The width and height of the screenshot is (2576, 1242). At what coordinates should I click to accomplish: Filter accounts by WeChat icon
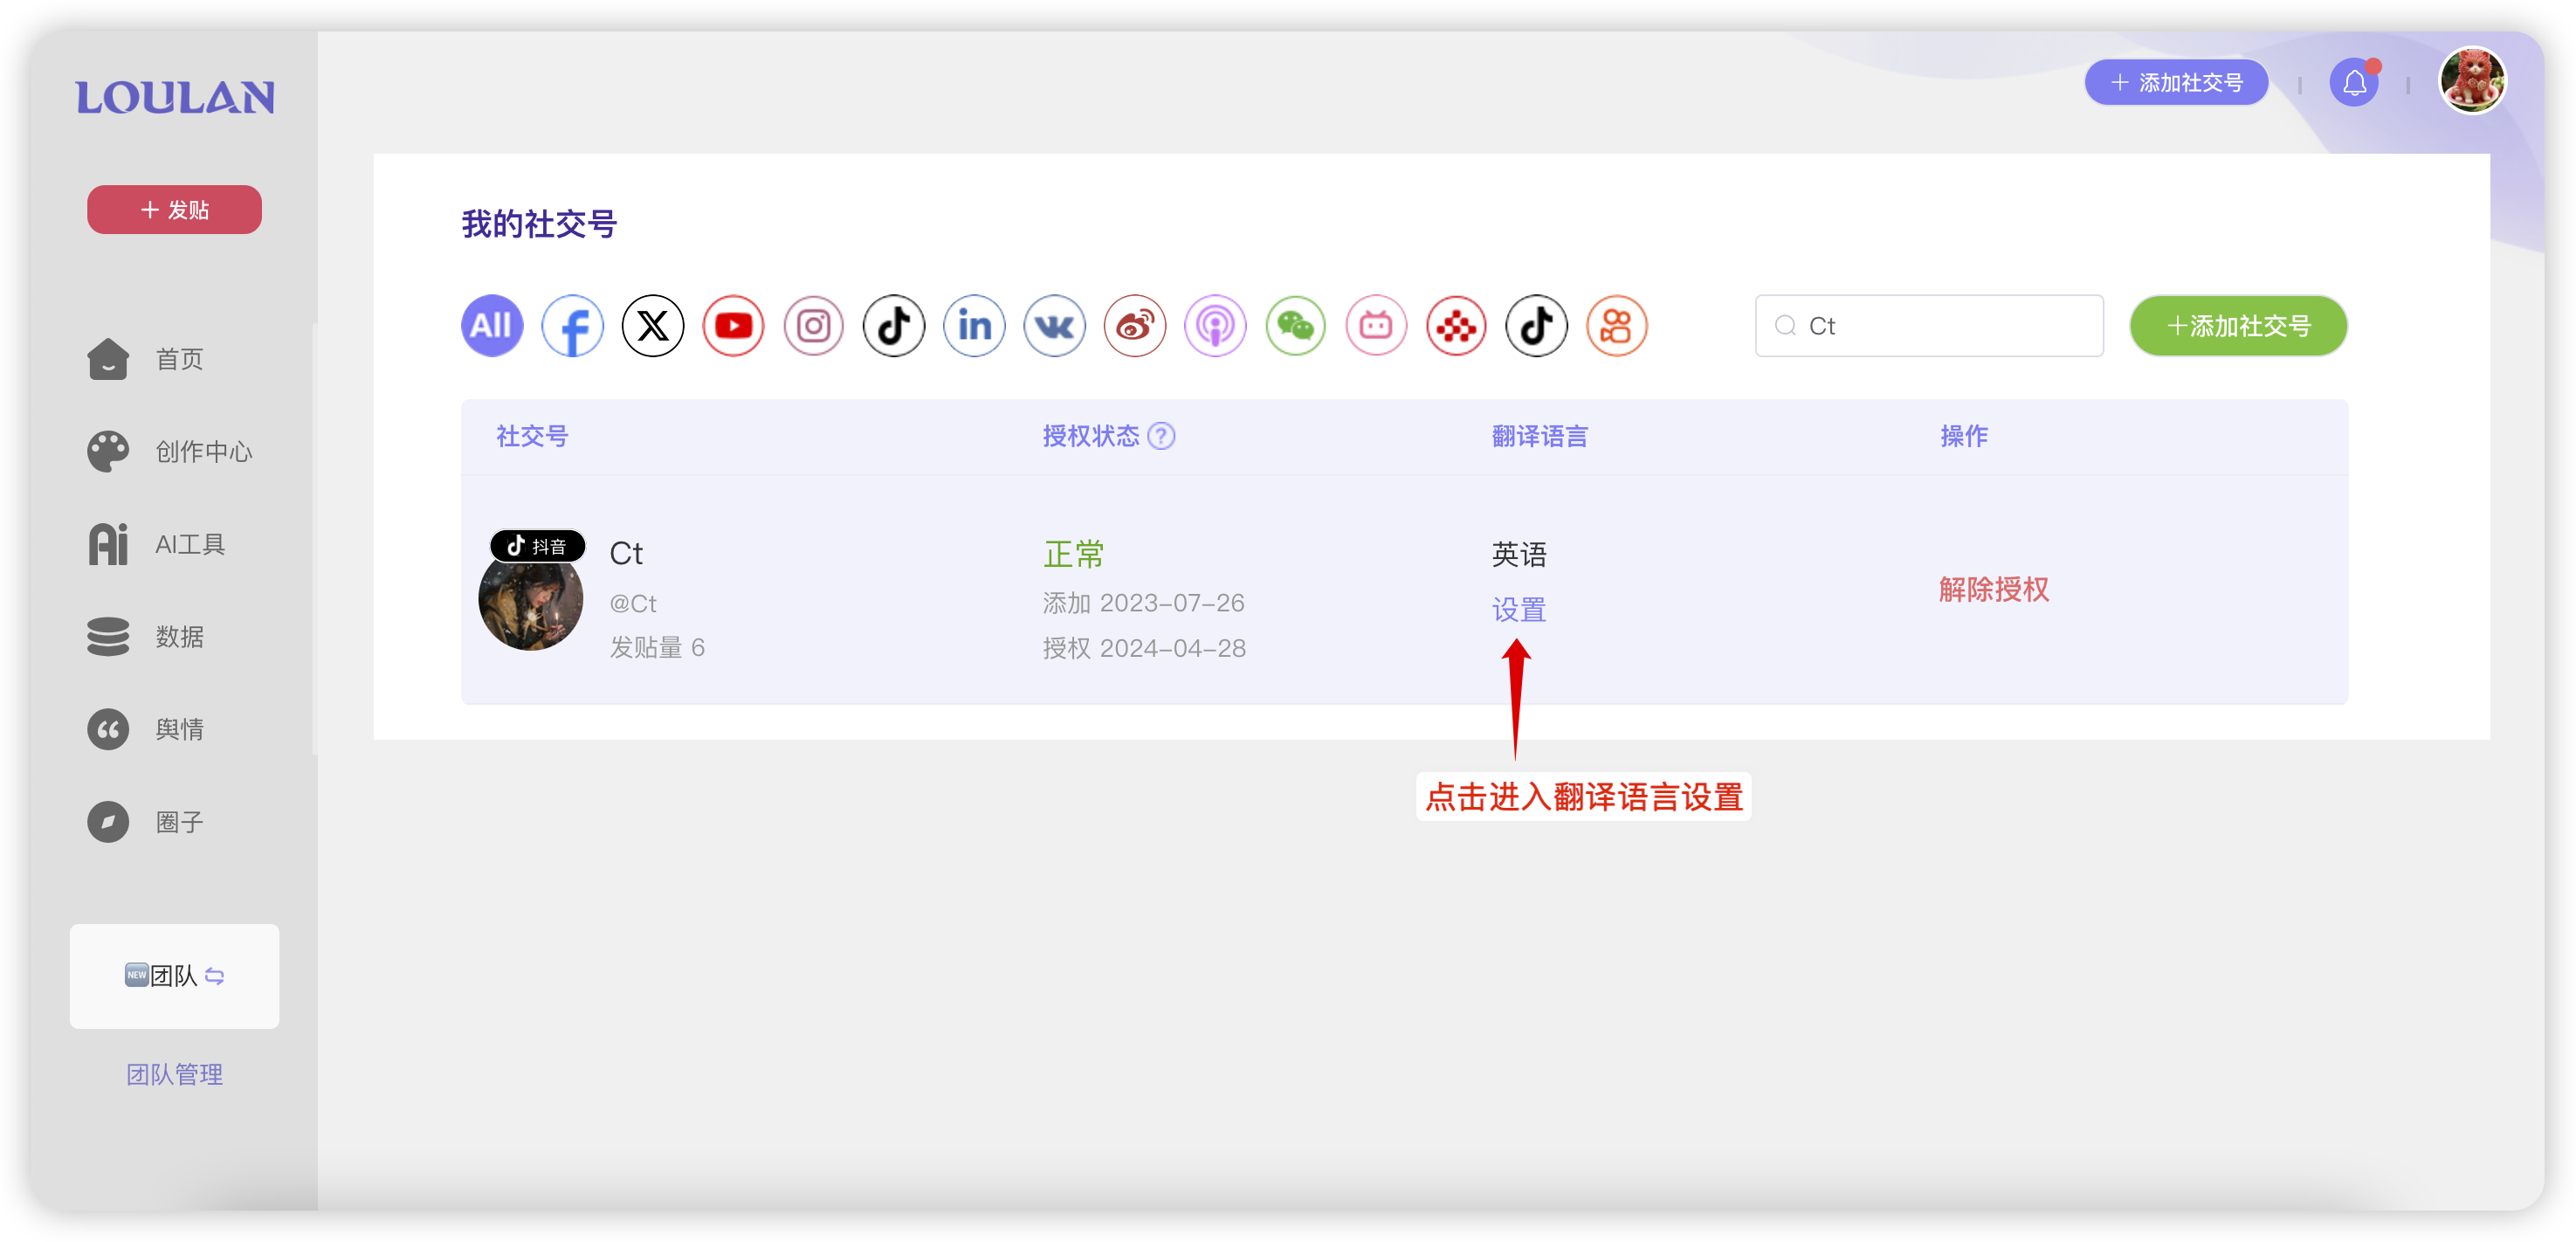point(1296,326)
